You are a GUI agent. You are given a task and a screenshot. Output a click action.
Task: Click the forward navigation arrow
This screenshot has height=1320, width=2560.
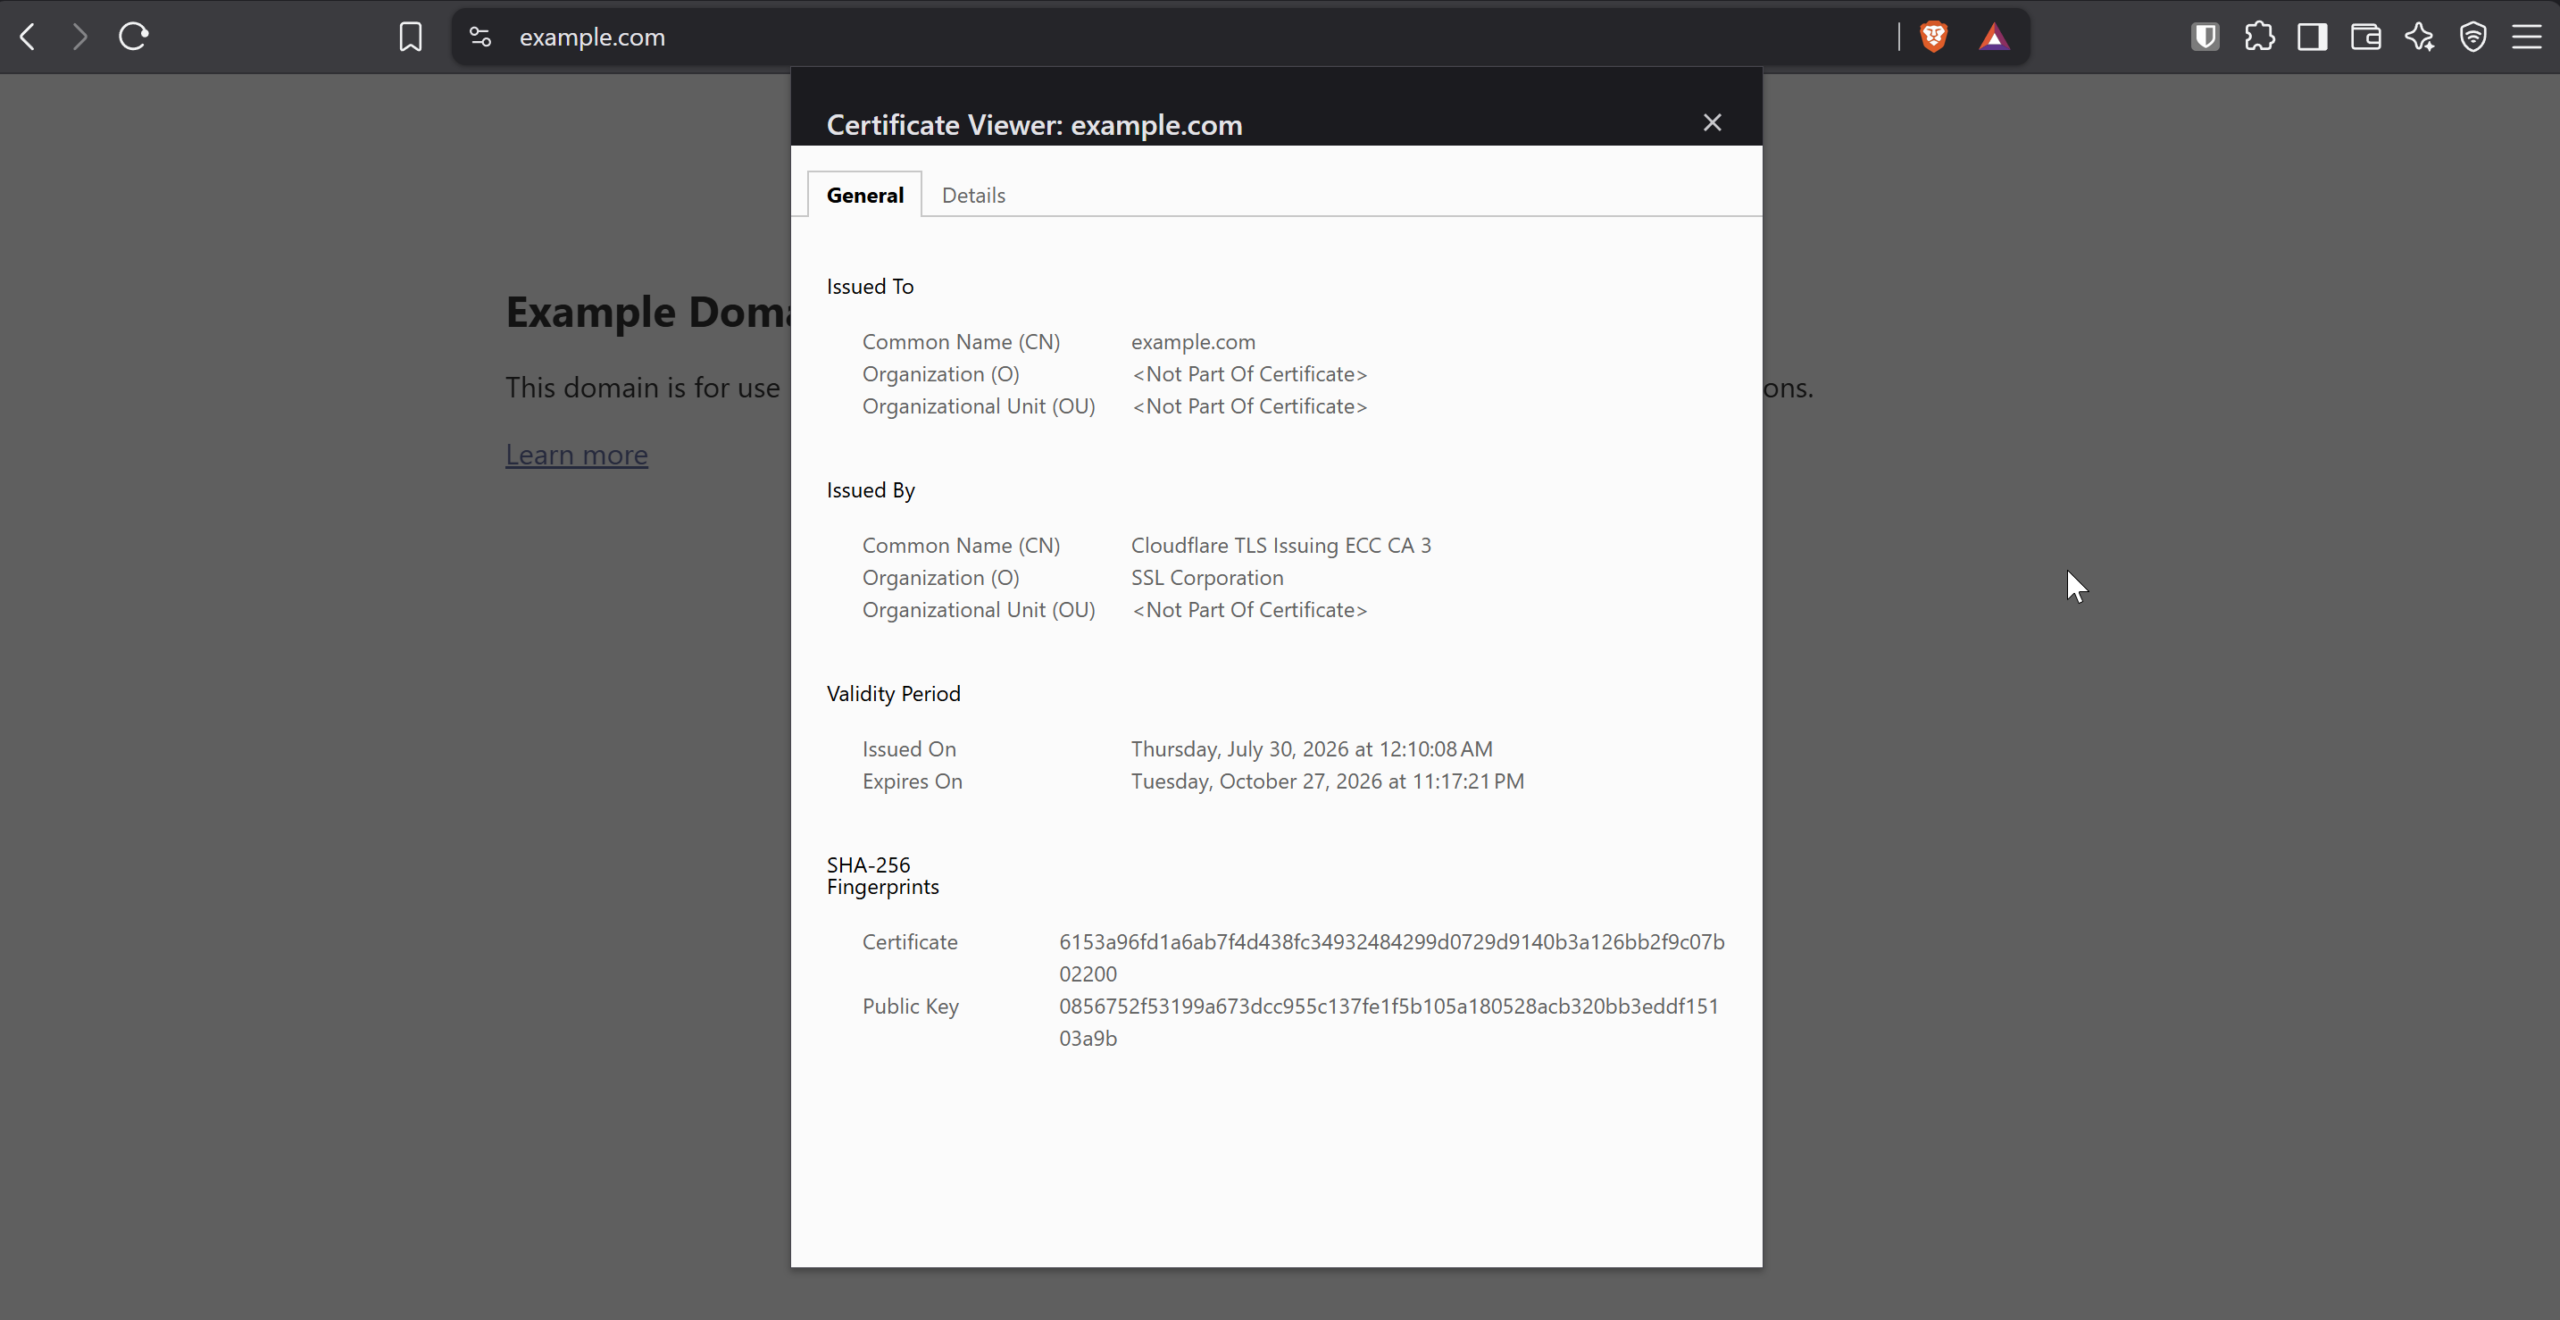[80, 37]
